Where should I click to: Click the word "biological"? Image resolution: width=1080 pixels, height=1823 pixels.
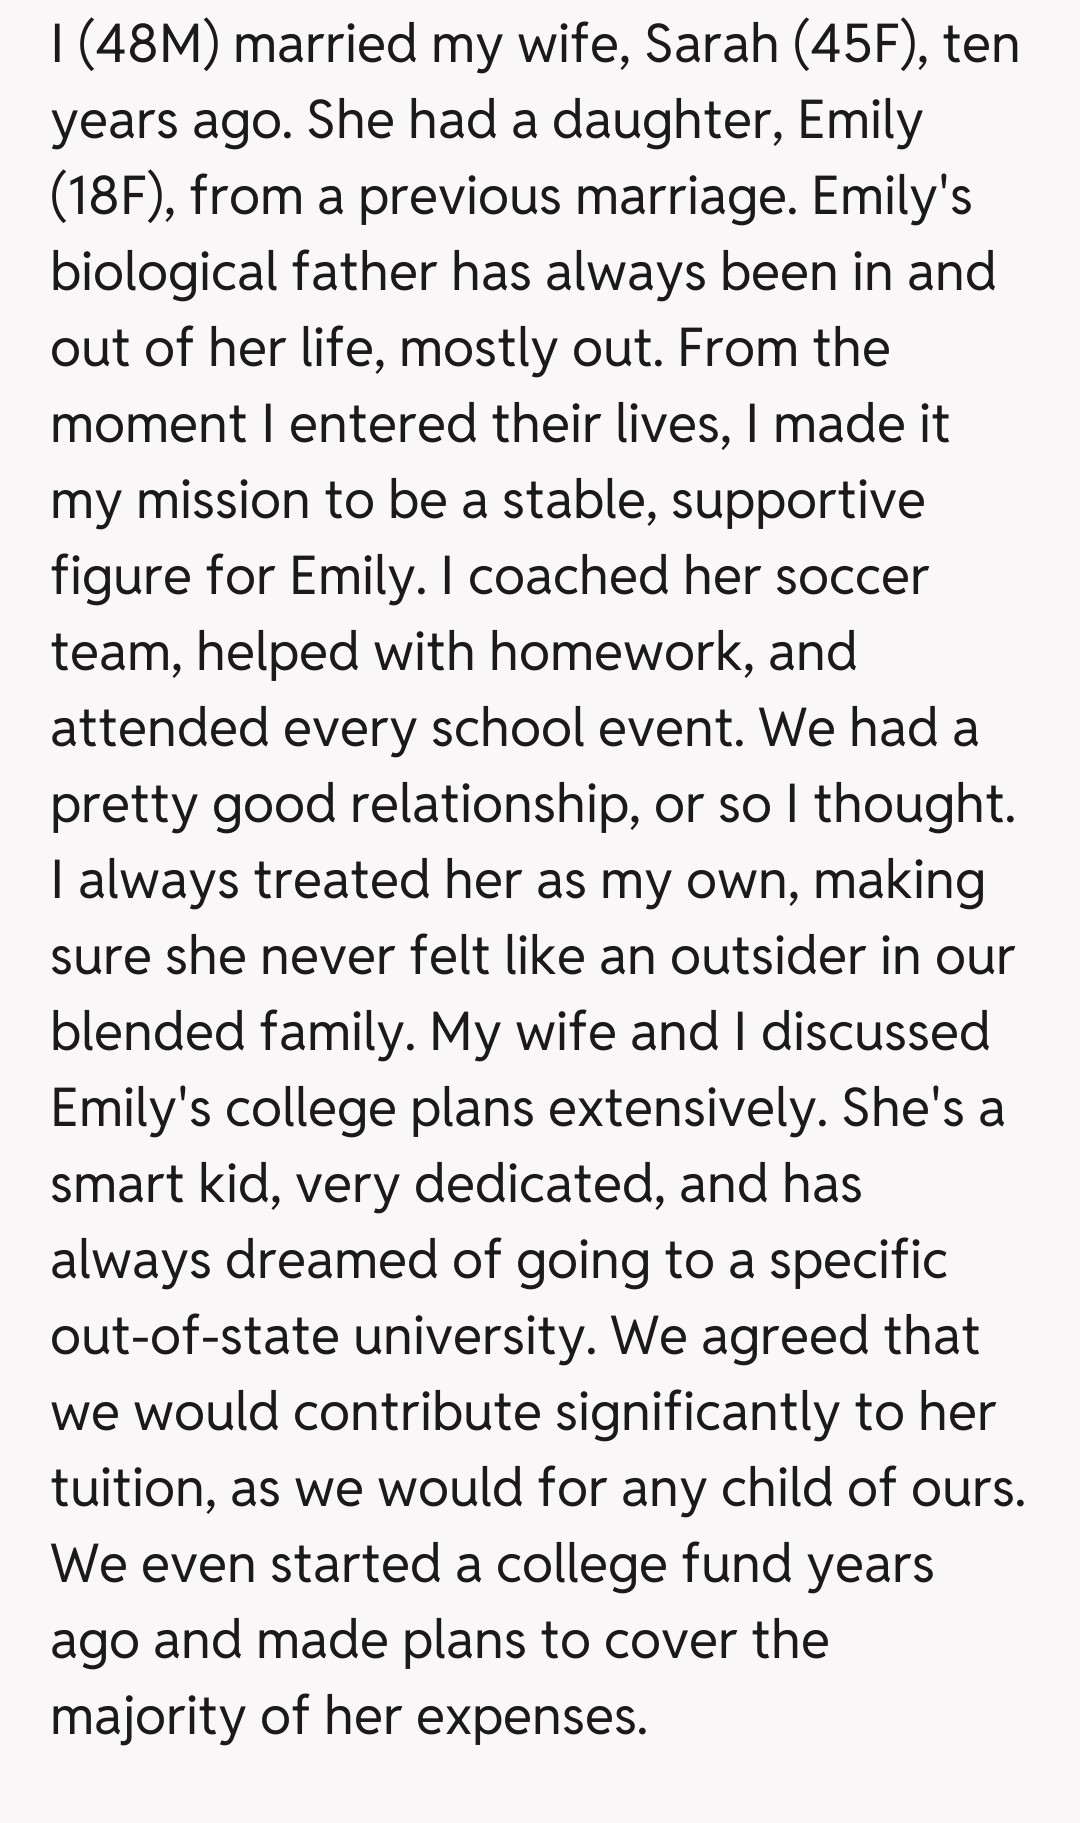pyautogui.click(x=163, y=272)
